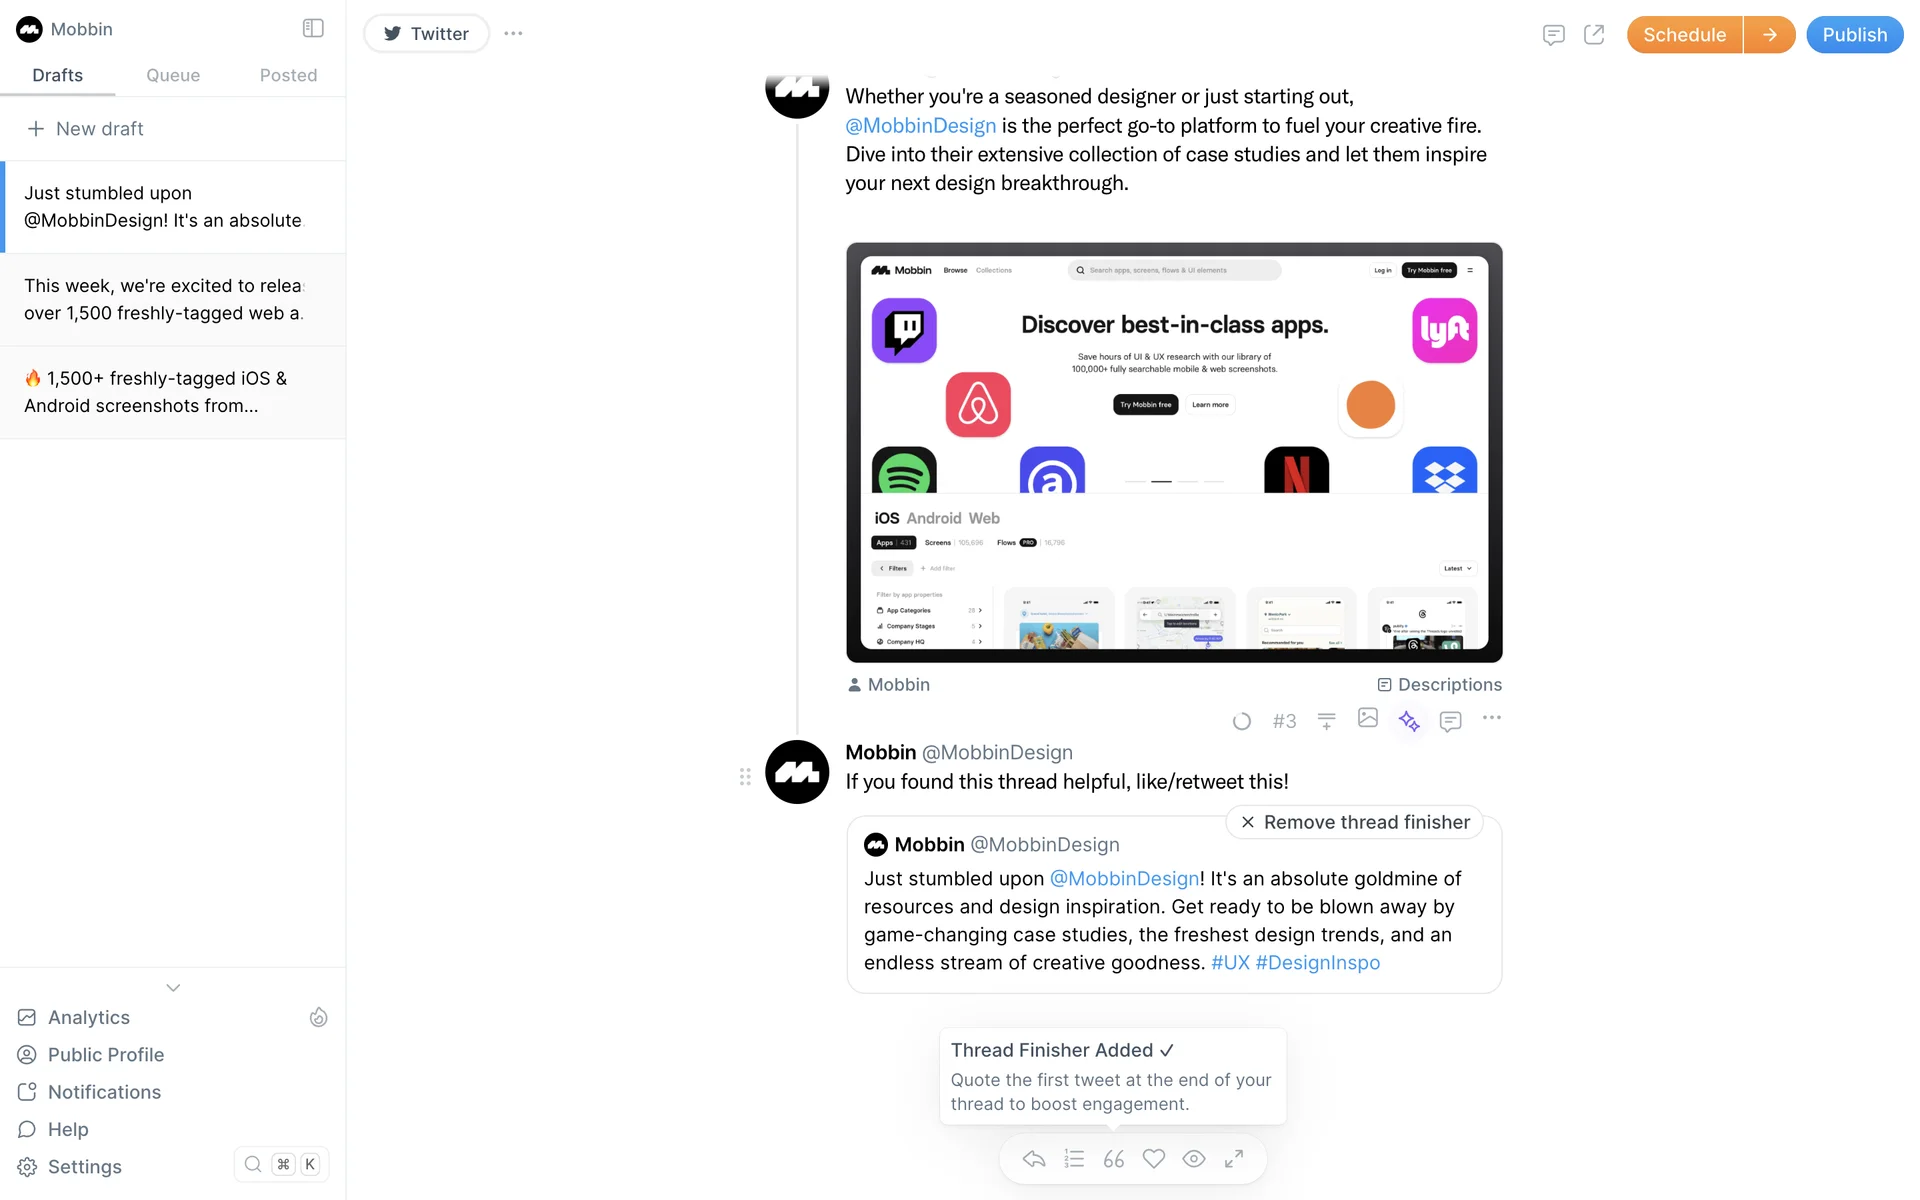Add image to tweet via picture icon
The height and width of the screenshot is (1200, 1920).
tap(1368, 718)
